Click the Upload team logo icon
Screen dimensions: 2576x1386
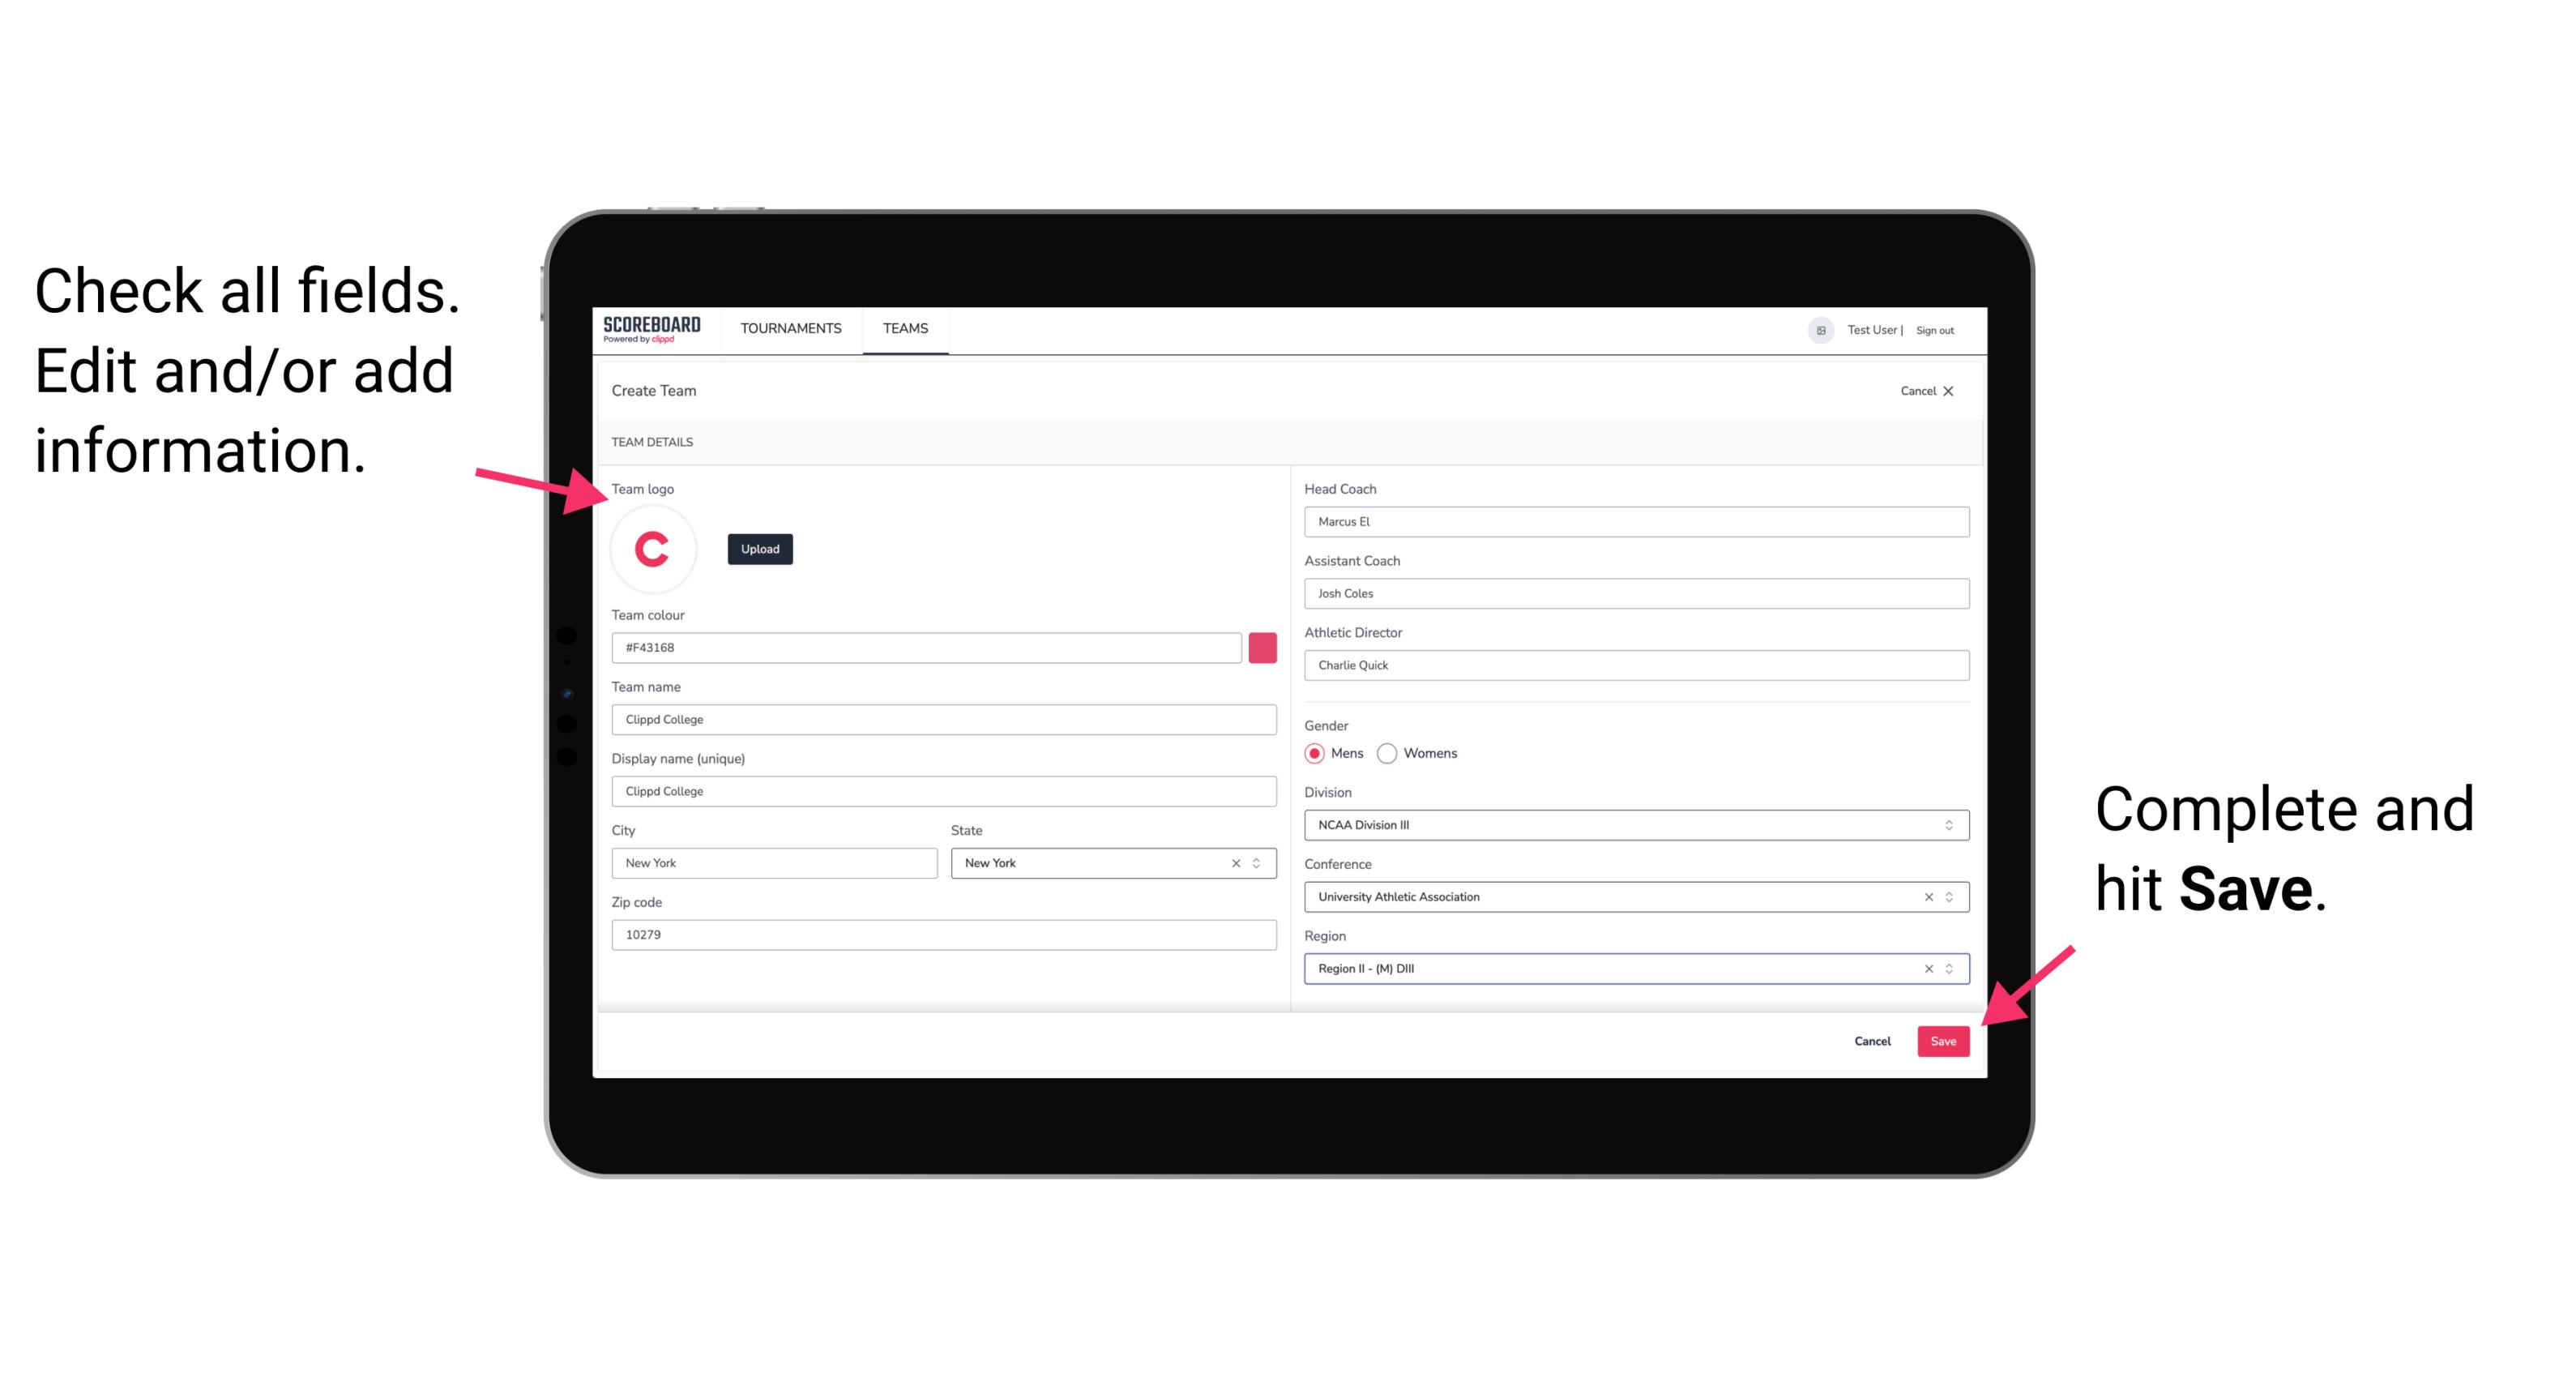pos(758,548)
